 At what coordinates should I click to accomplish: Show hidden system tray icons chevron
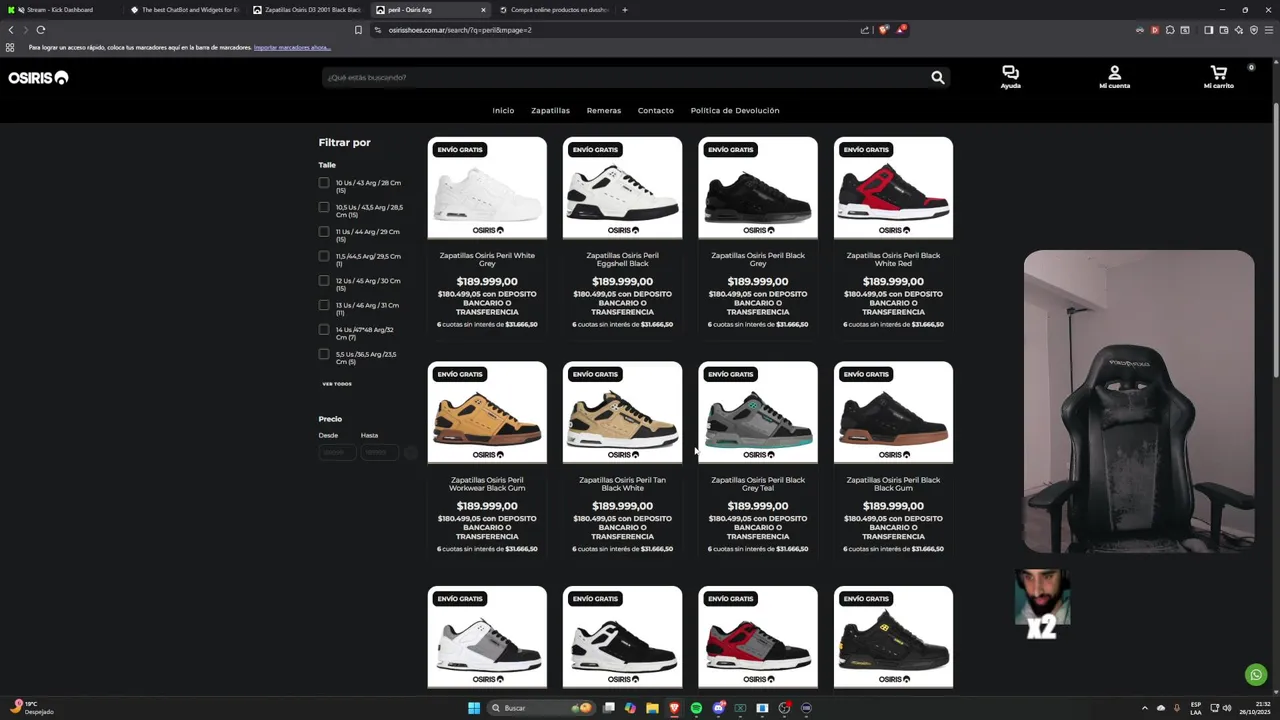tap(1145, 708)
